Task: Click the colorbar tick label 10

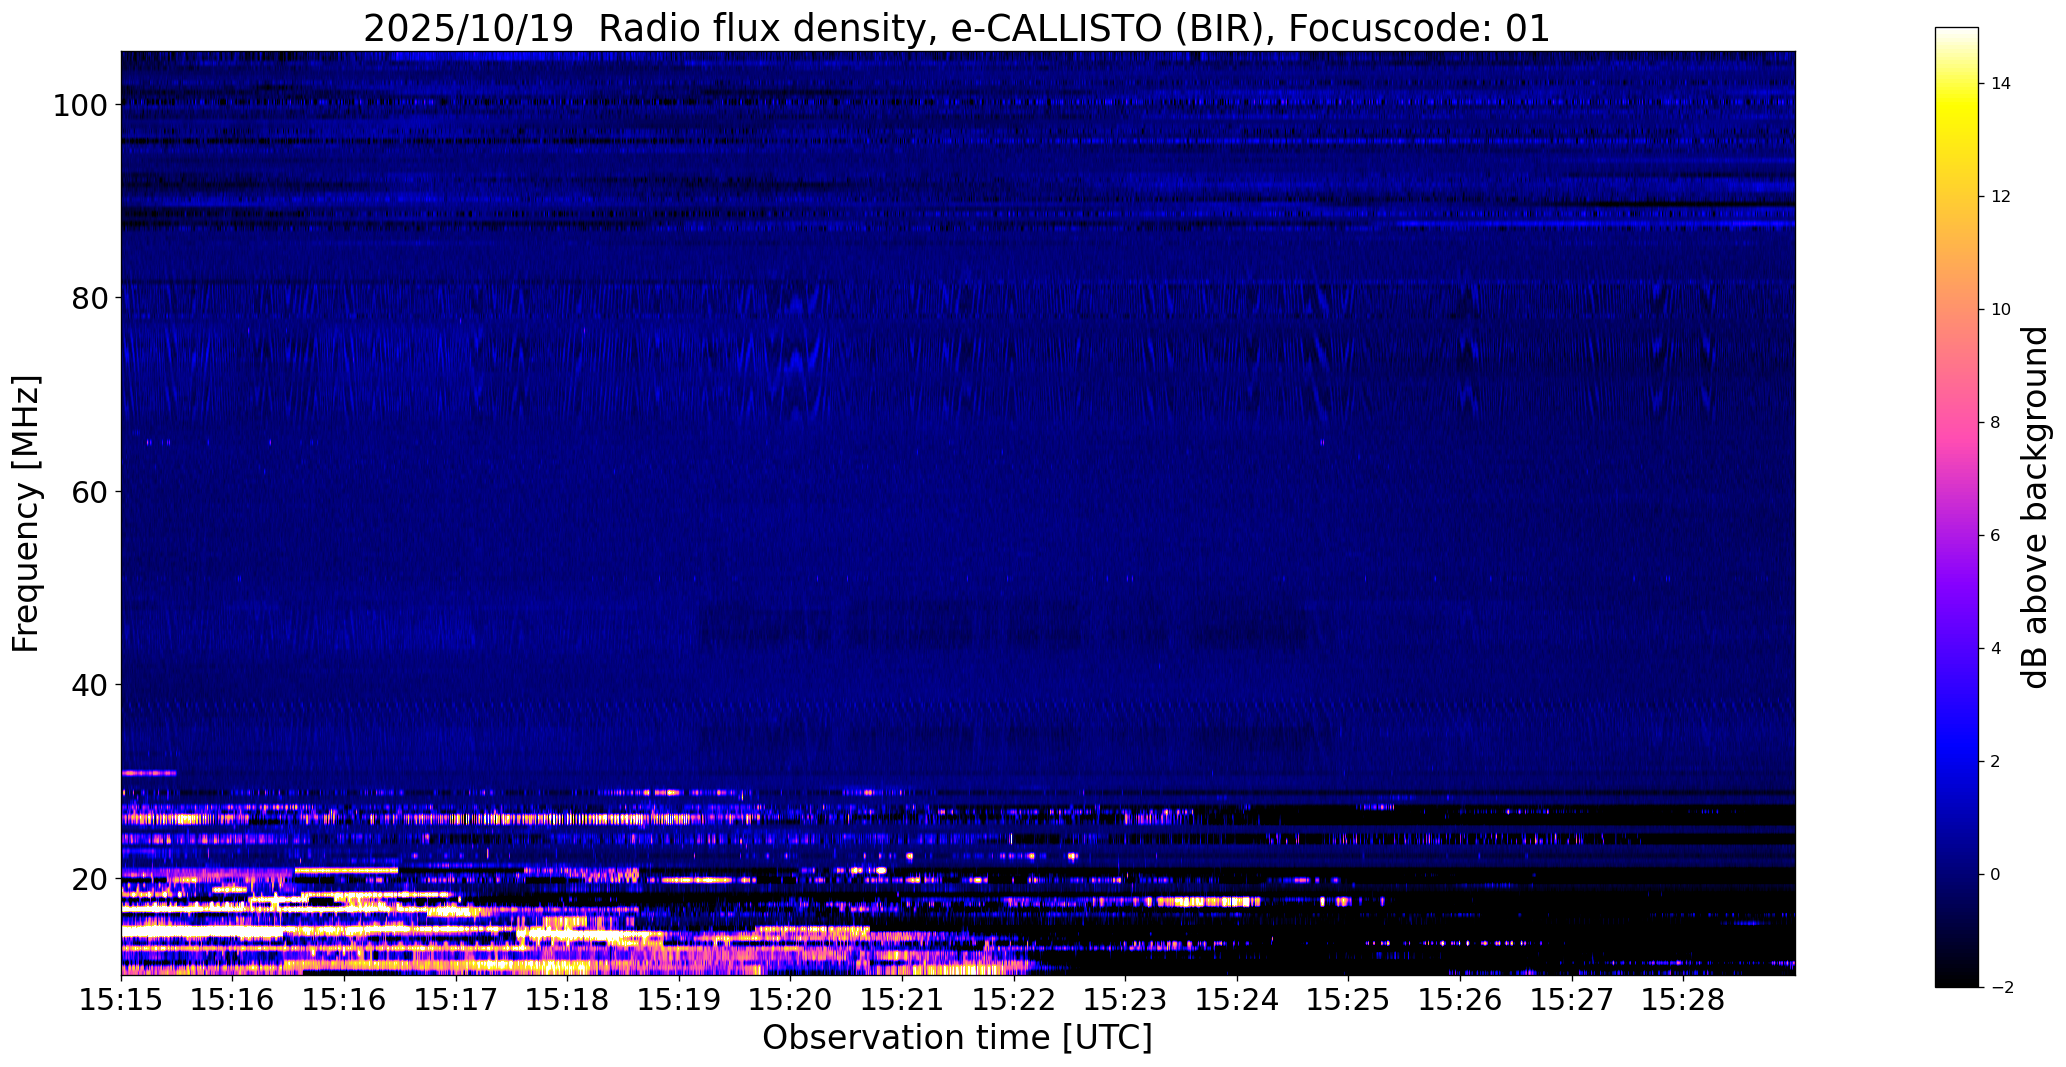Action: (2001, 310)
